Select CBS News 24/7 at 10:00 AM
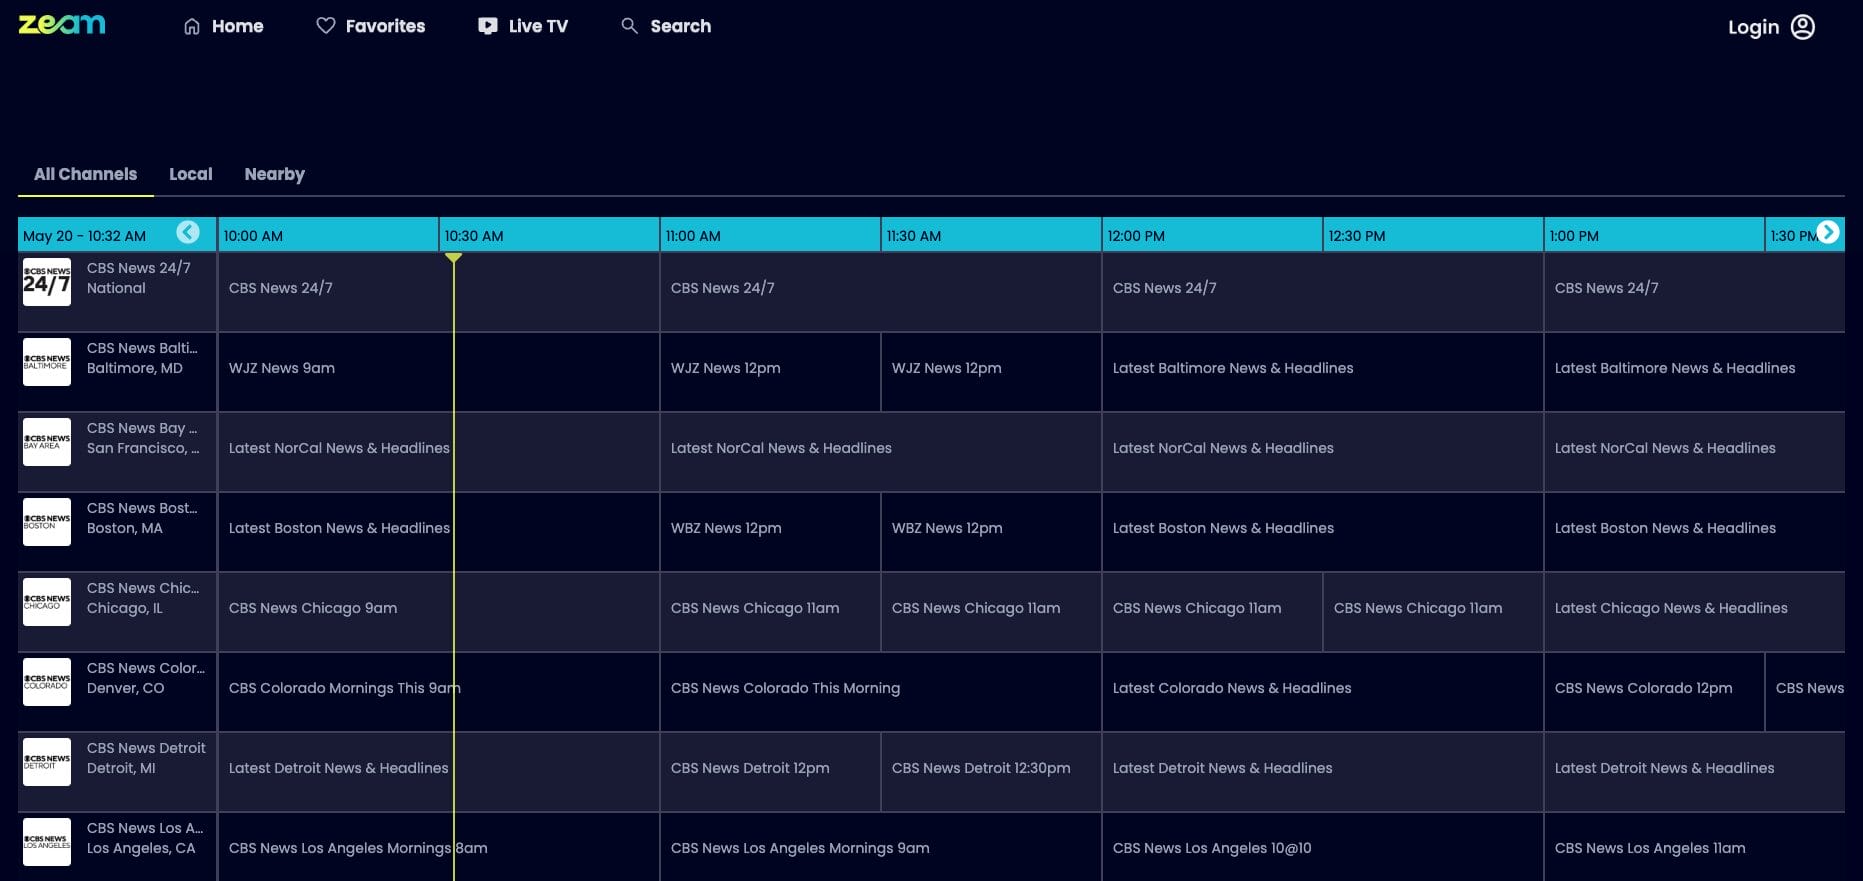 439,292
